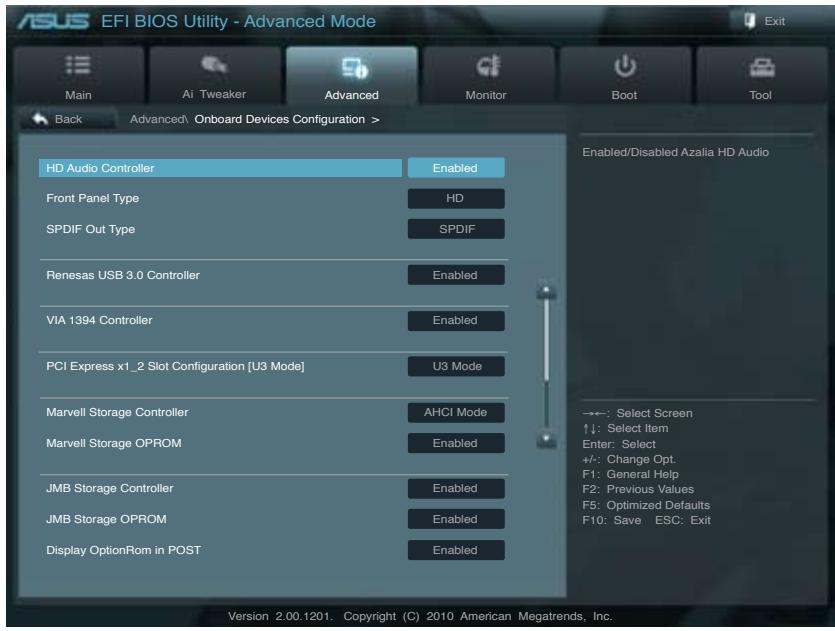Click the F10: Save hint

click(611, 520)
